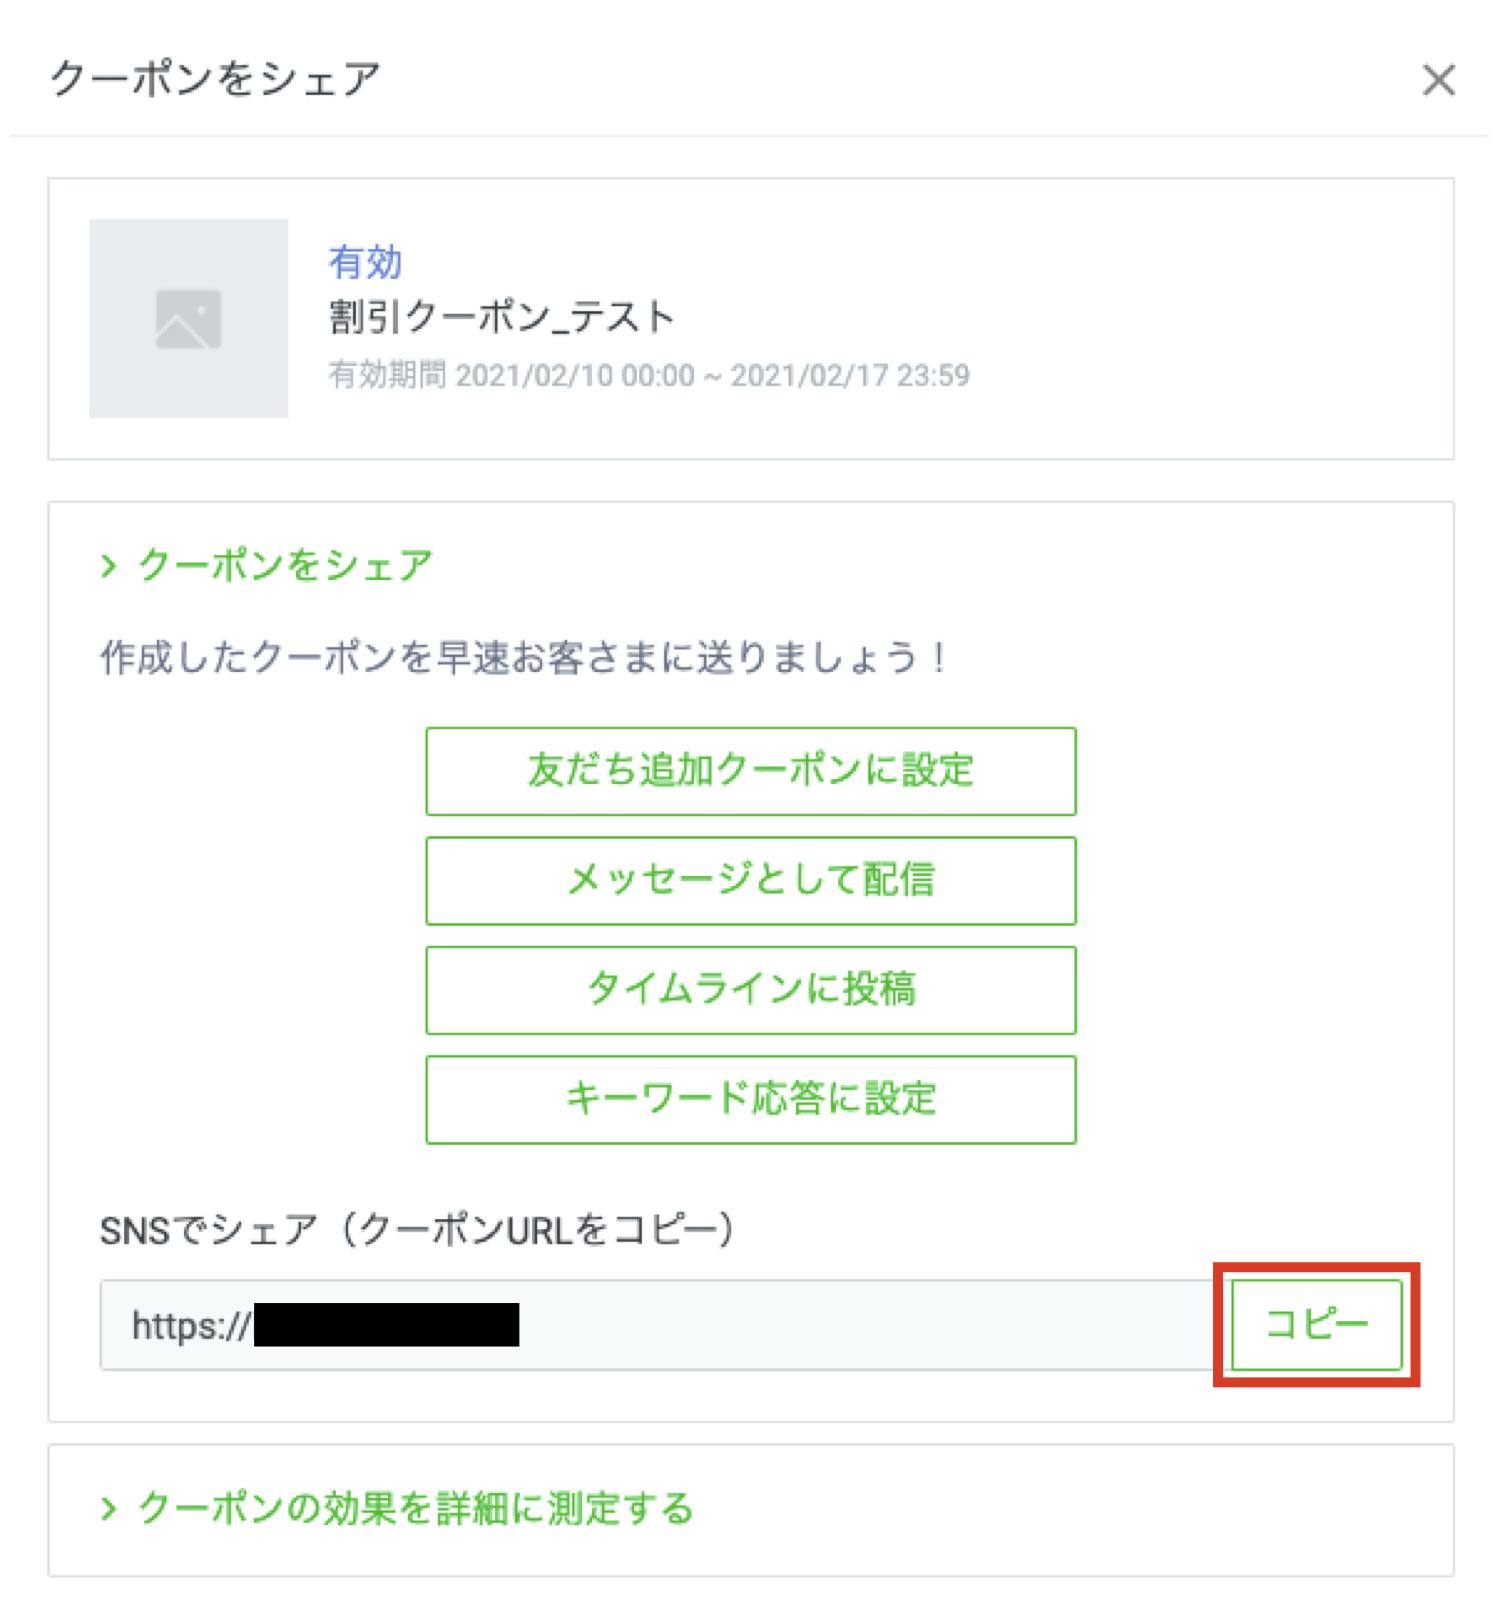Close the クーポンをシェア dialog

(x=1438, y=80)
